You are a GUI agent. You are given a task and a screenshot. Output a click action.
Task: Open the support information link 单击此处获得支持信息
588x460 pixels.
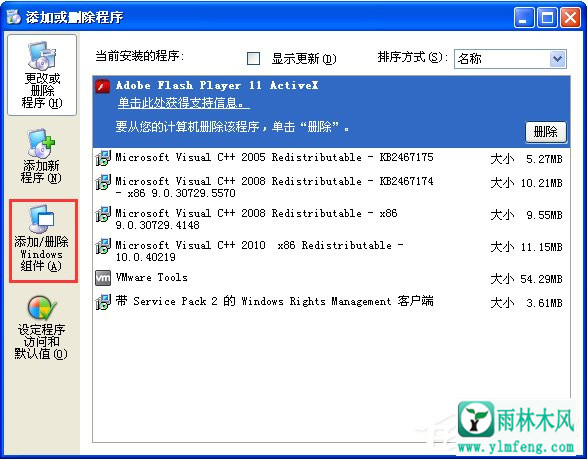(184, 102)
